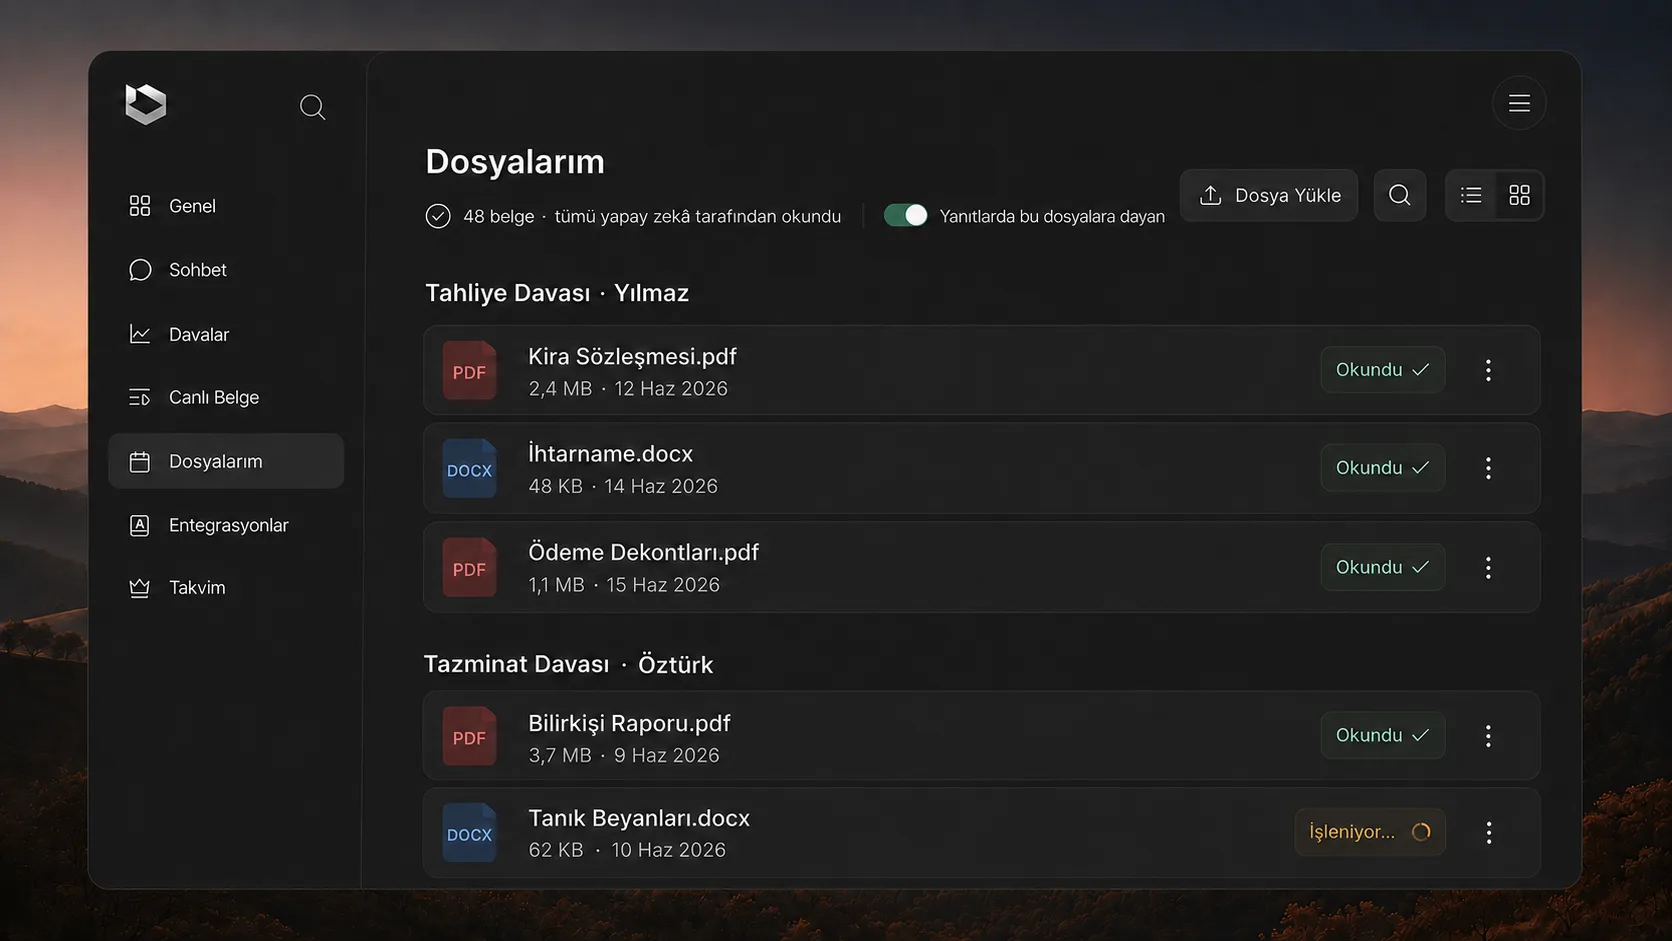Open the Kira Sözleşmesi.pdf file name
Viewport: 1672px width, 941px height.
click(x=632, y=357)
